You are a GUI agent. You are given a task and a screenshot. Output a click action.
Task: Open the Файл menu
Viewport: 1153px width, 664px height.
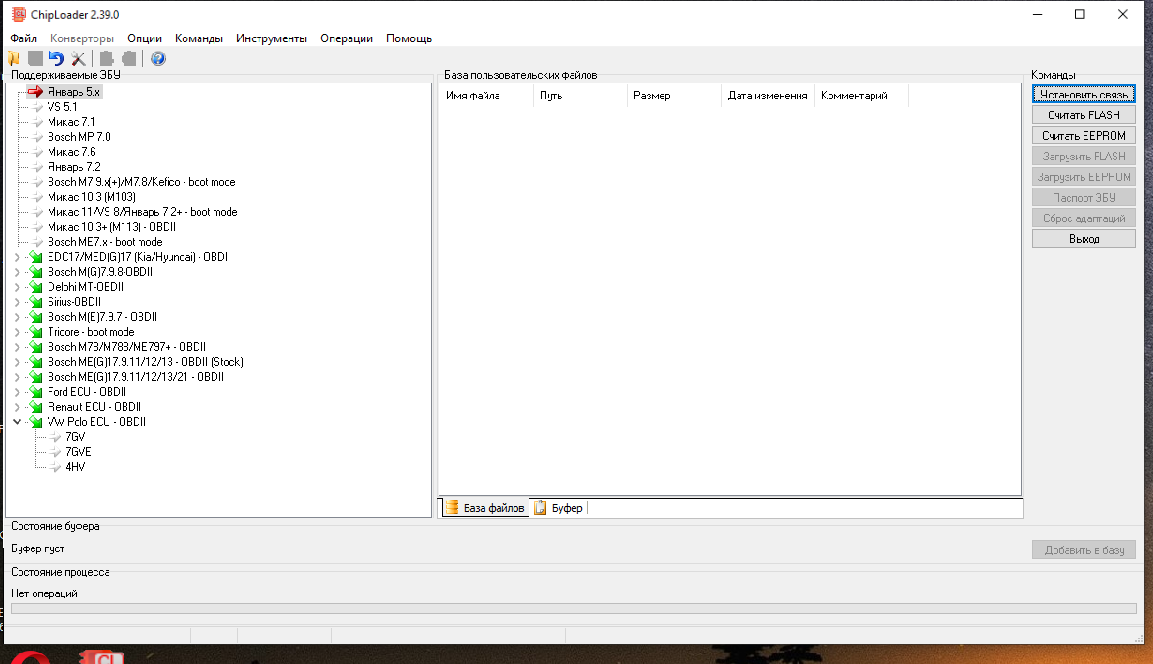(x=23, y=38)
